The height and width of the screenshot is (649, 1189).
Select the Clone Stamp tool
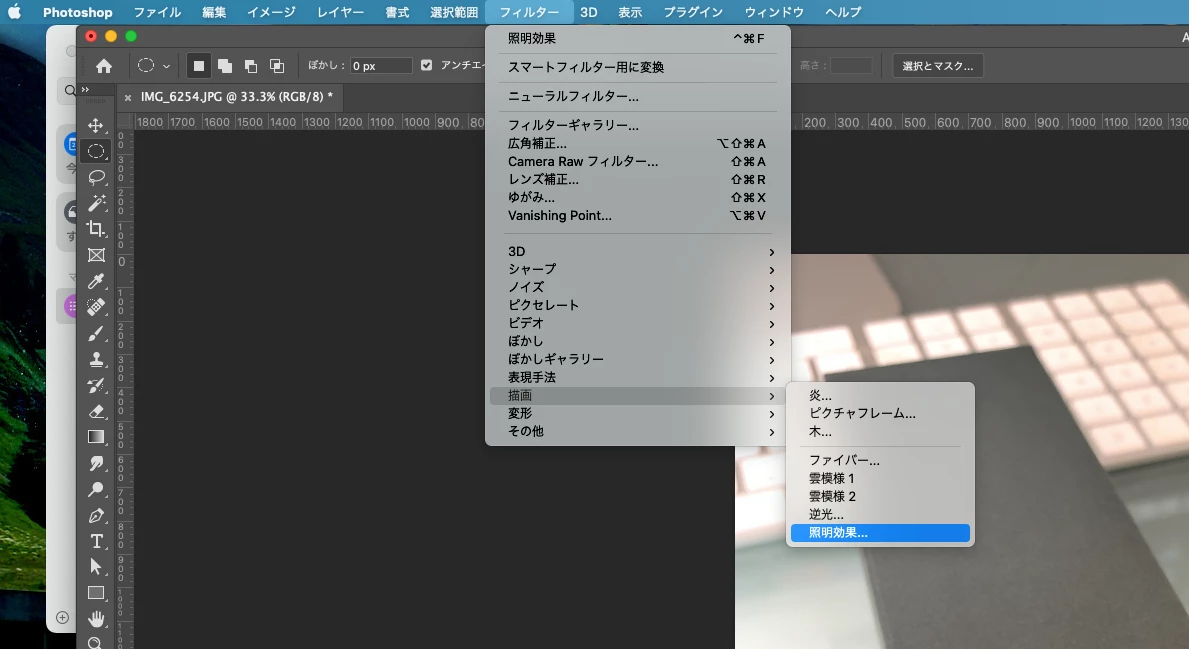[x=96, y=359]
